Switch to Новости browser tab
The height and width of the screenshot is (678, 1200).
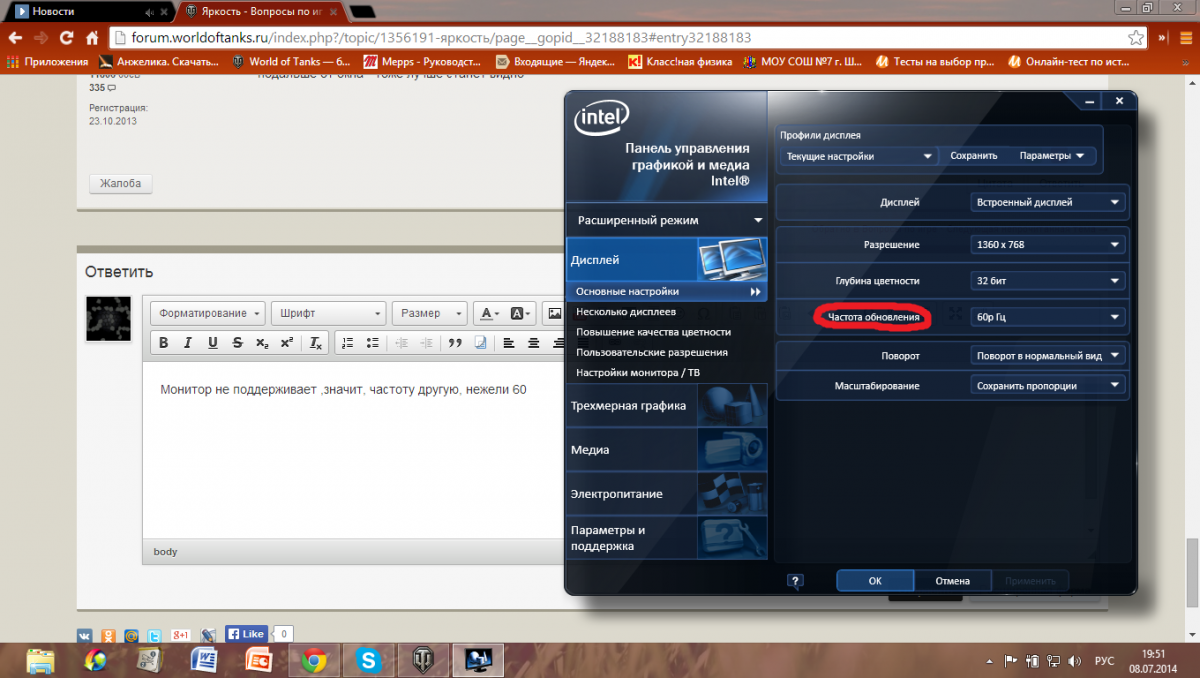(x=88, y=11)
